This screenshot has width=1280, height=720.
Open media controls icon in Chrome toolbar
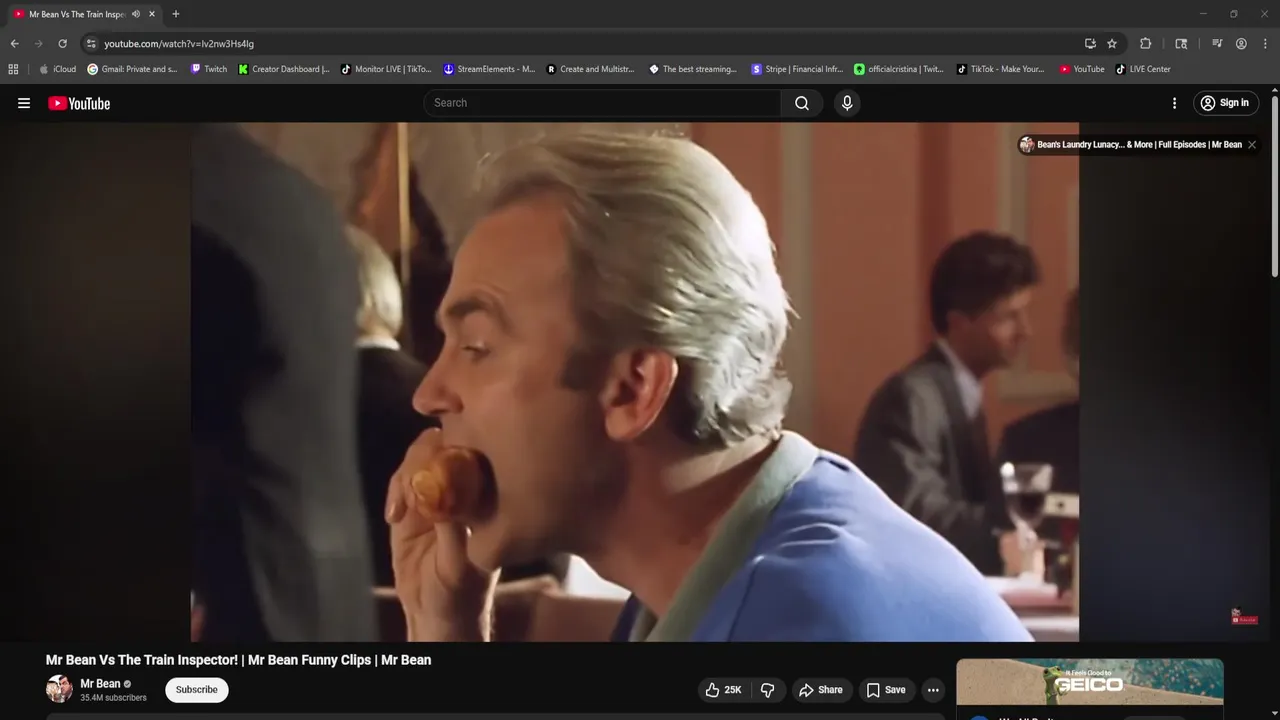click(x=1217, y=44)
